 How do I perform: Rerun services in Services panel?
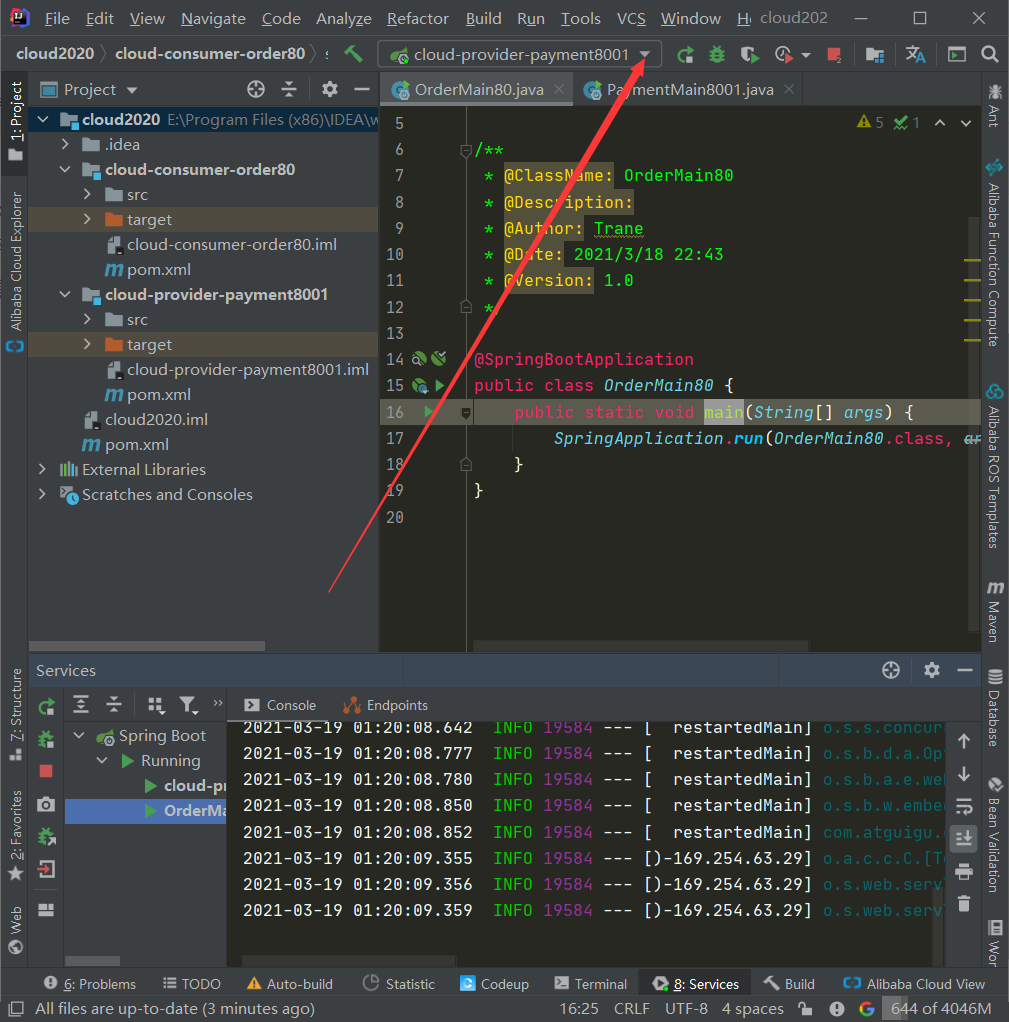(46, 707)
